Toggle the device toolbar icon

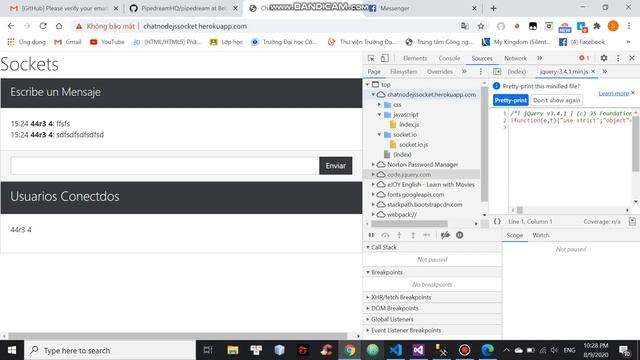(384, 58)
